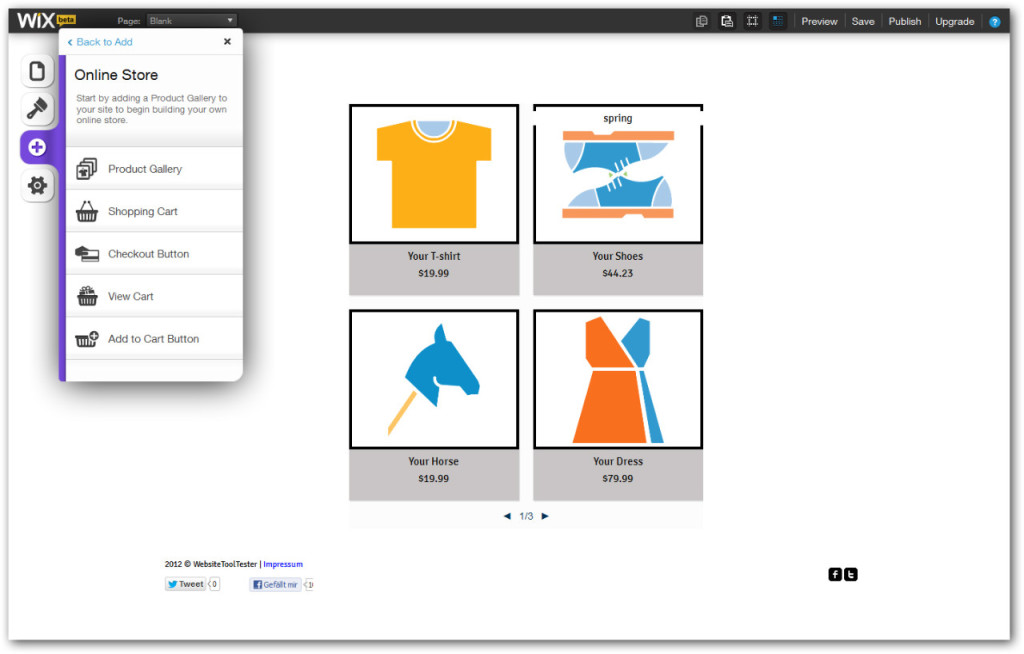Add a Product Gallery from the list
Screen dimensions: 1024x654
(145, 169)
